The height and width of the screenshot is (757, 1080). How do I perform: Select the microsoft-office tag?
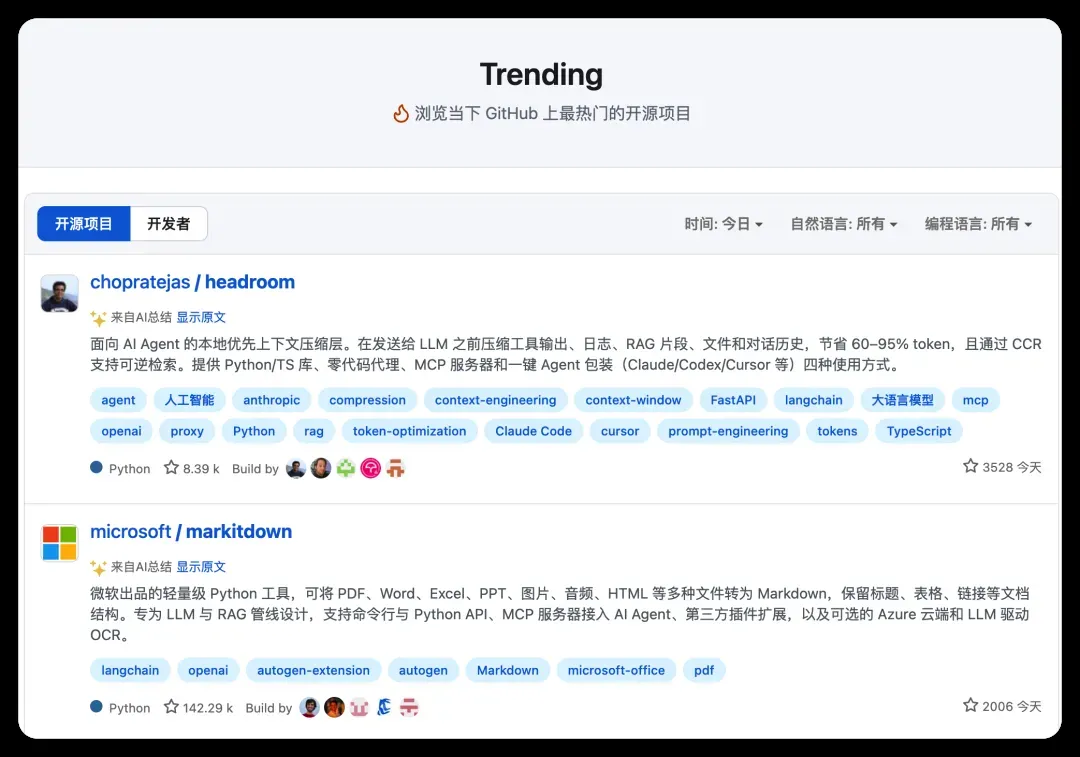click(616, 670)
